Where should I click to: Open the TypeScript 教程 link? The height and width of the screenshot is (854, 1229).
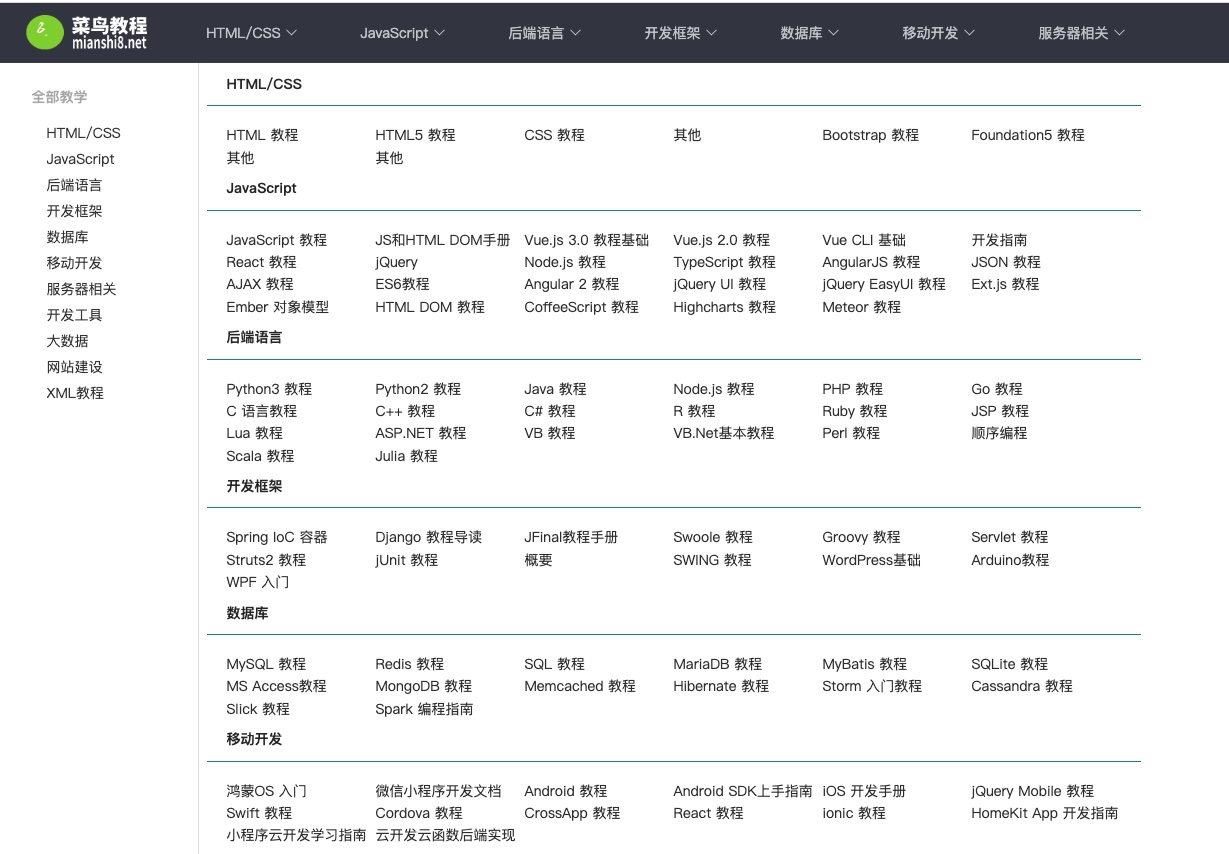click(724, 262)
